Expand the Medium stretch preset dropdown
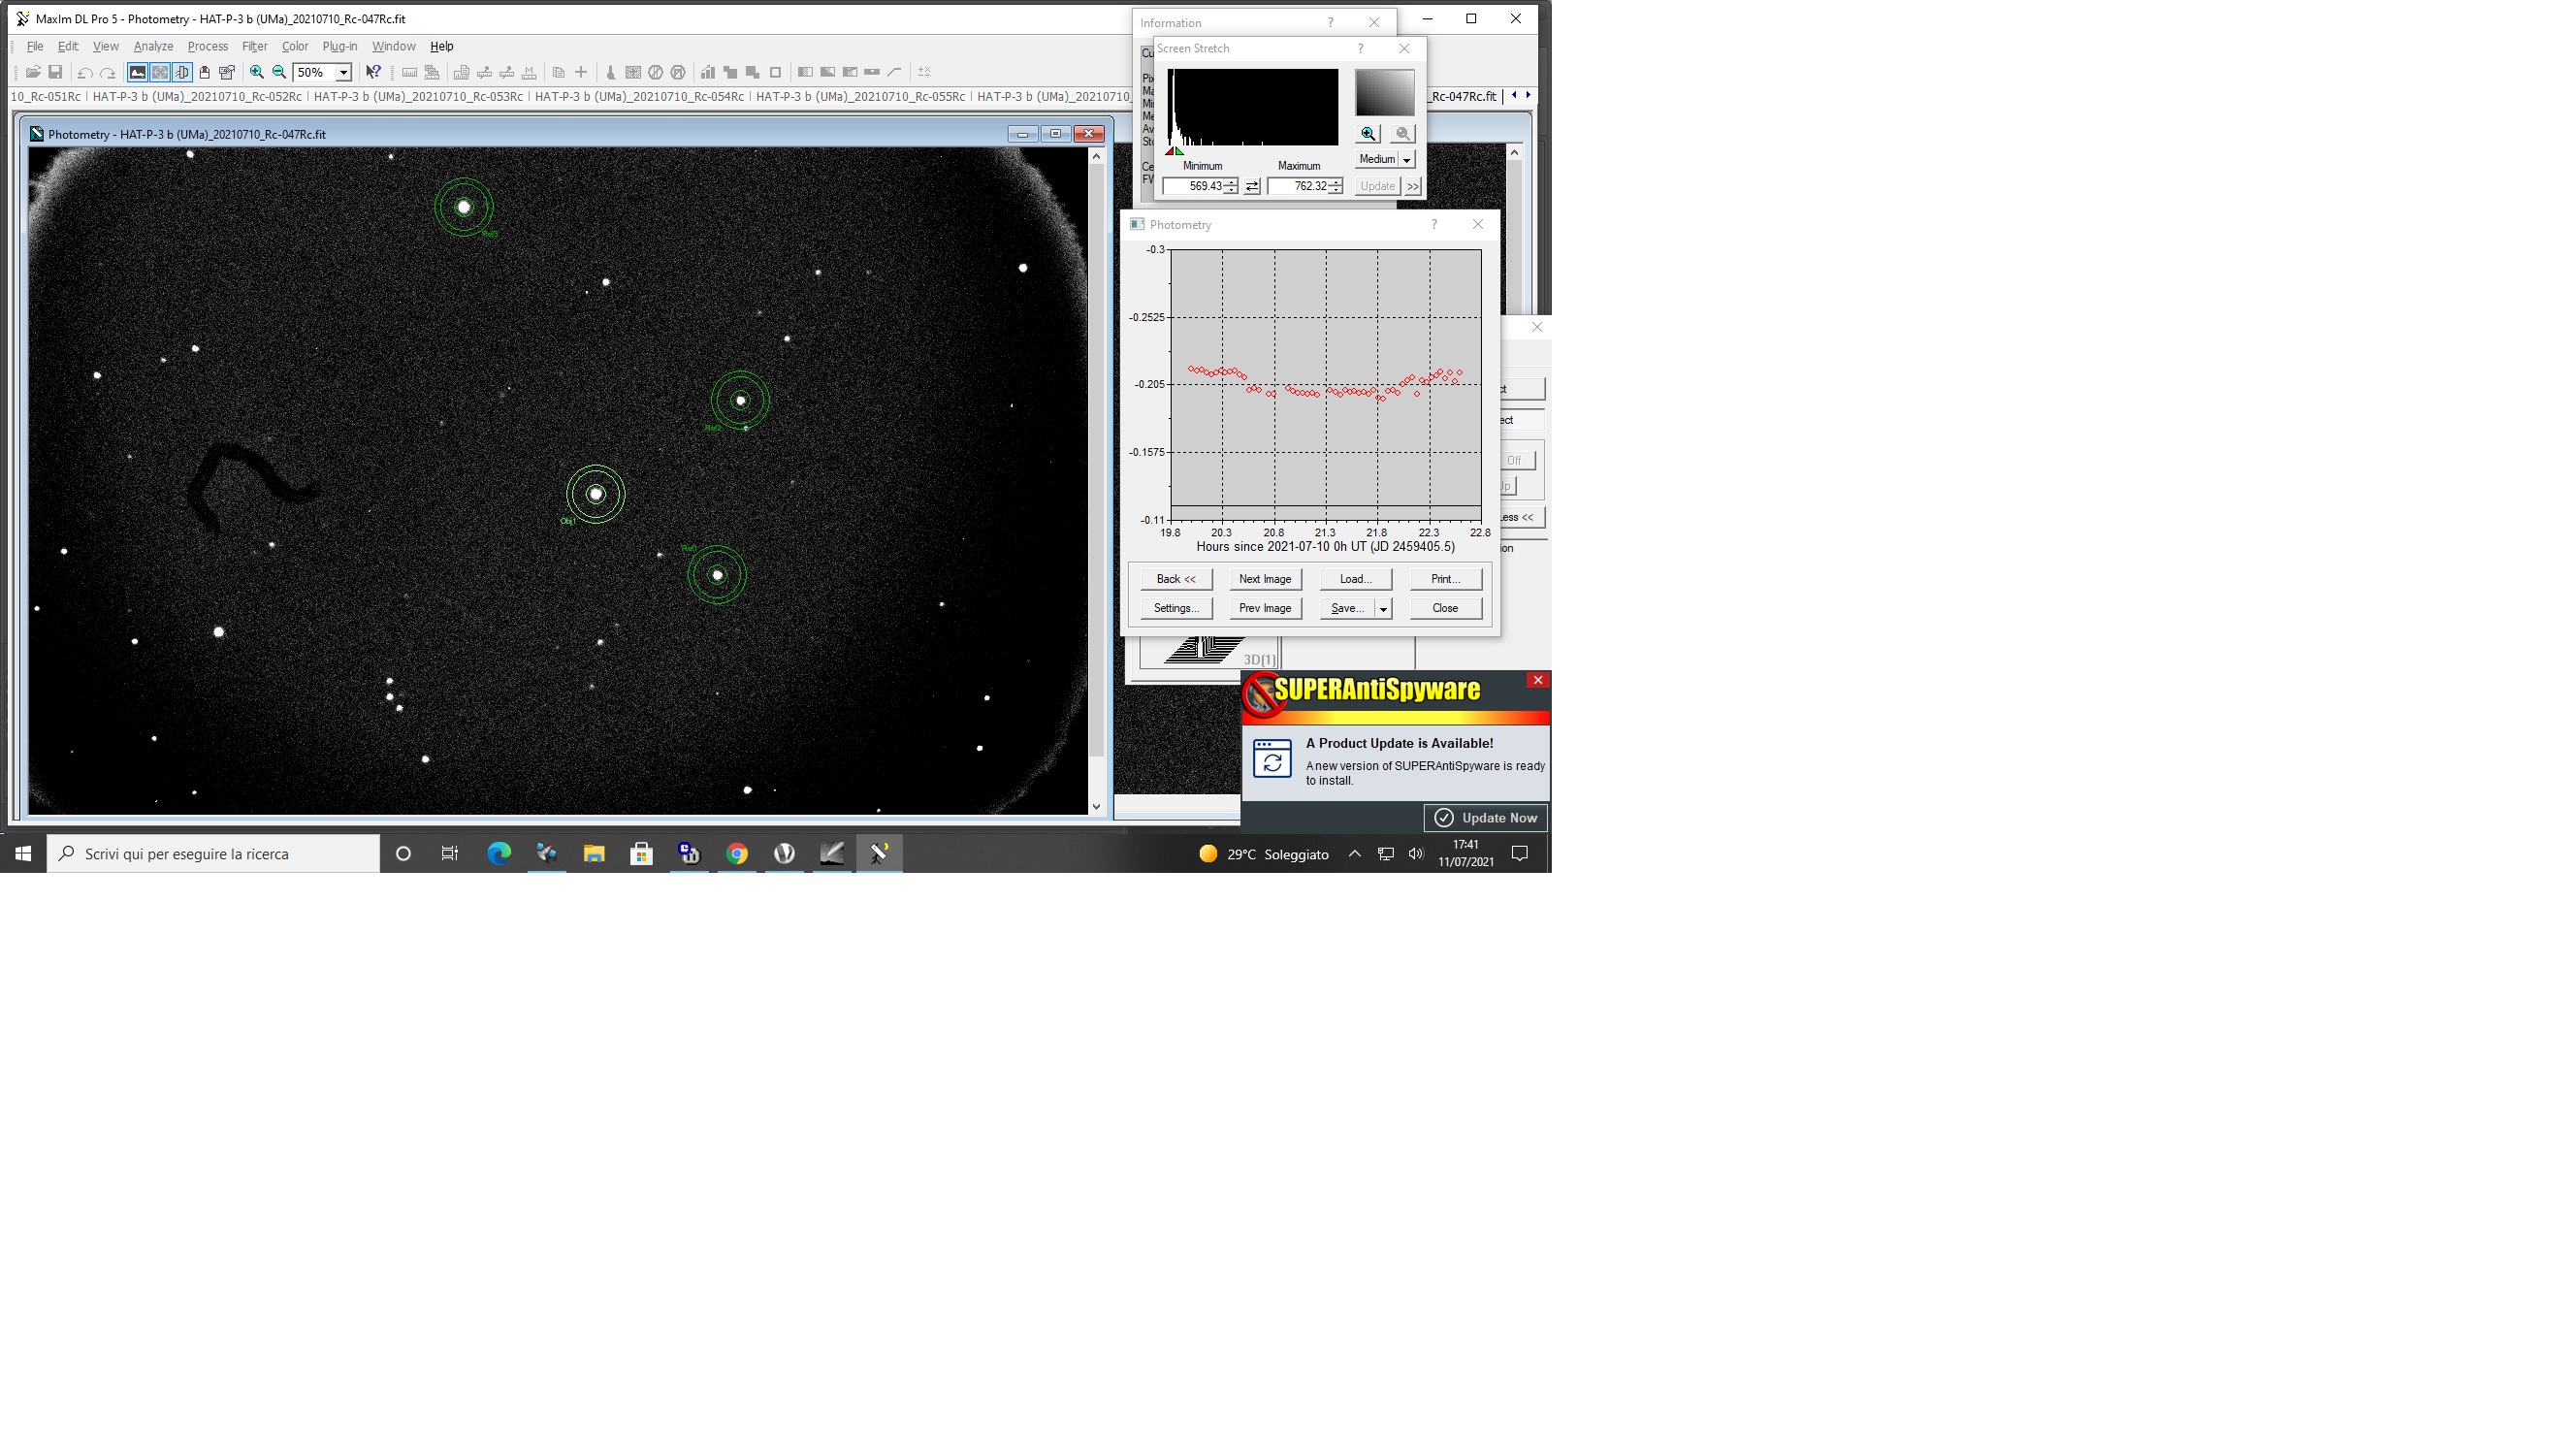The image size is (2576, 1449). 1406,160
